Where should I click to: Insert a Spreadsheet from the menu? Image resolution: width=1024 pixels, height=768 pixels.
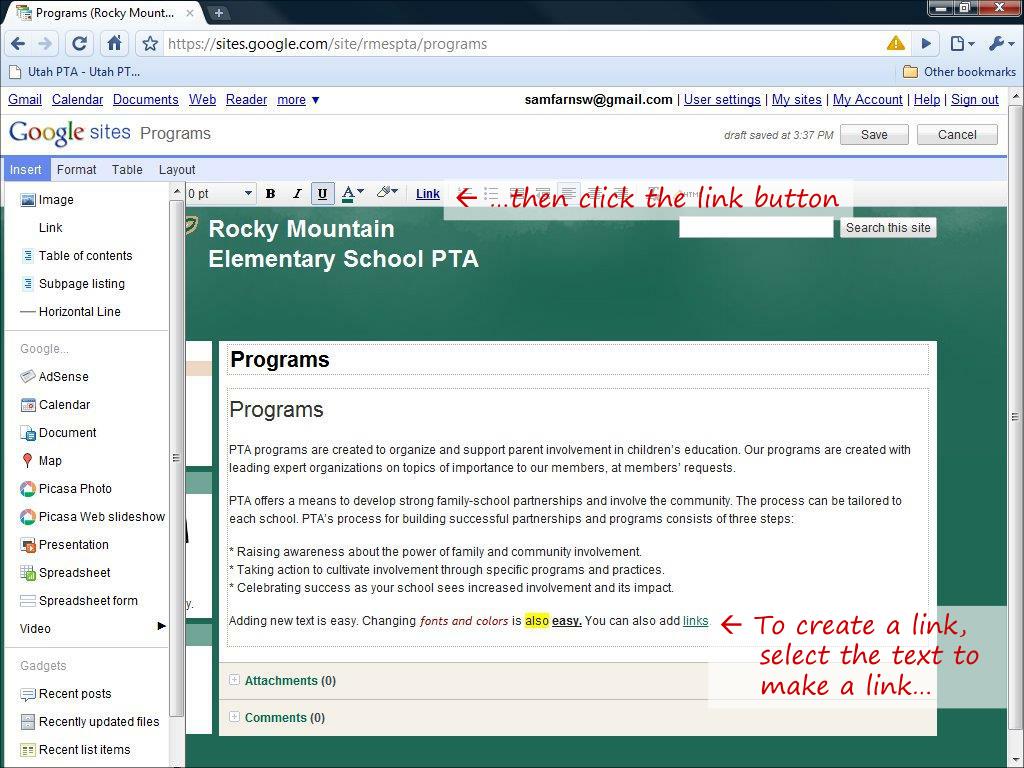point(65,573)
